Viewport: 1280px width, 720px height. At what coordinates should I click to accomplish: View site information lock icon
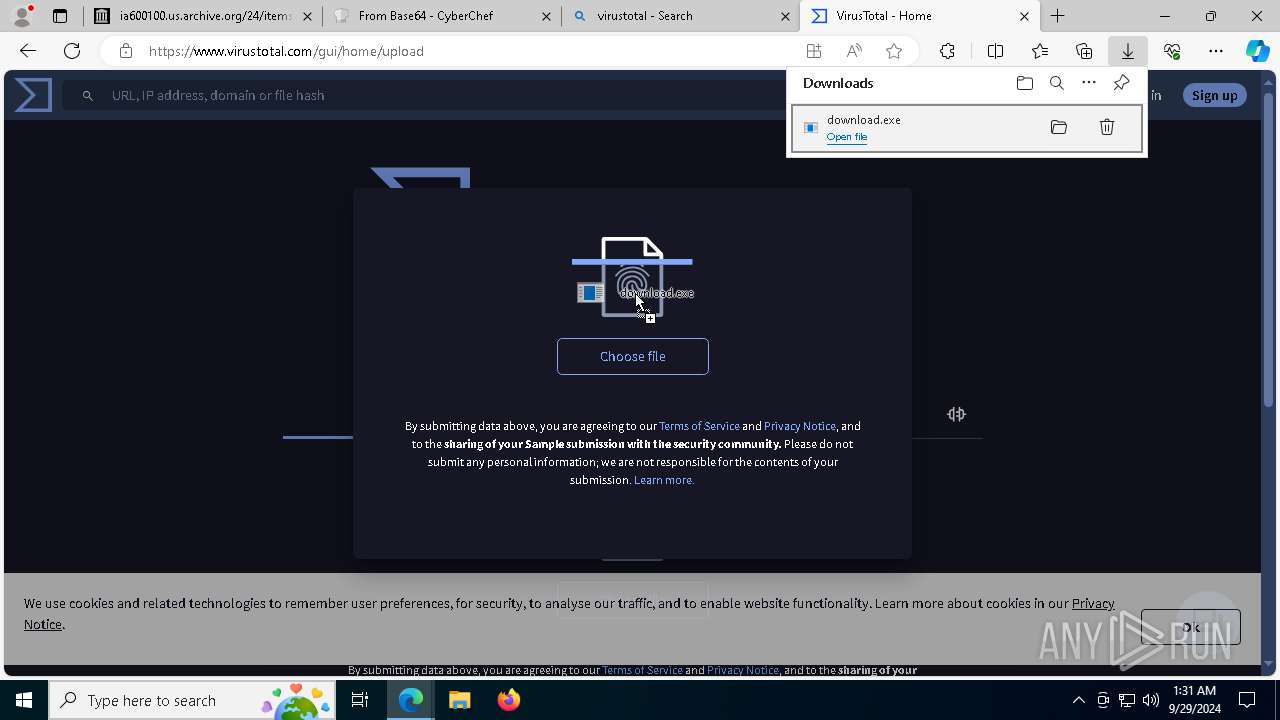point(125,51)
